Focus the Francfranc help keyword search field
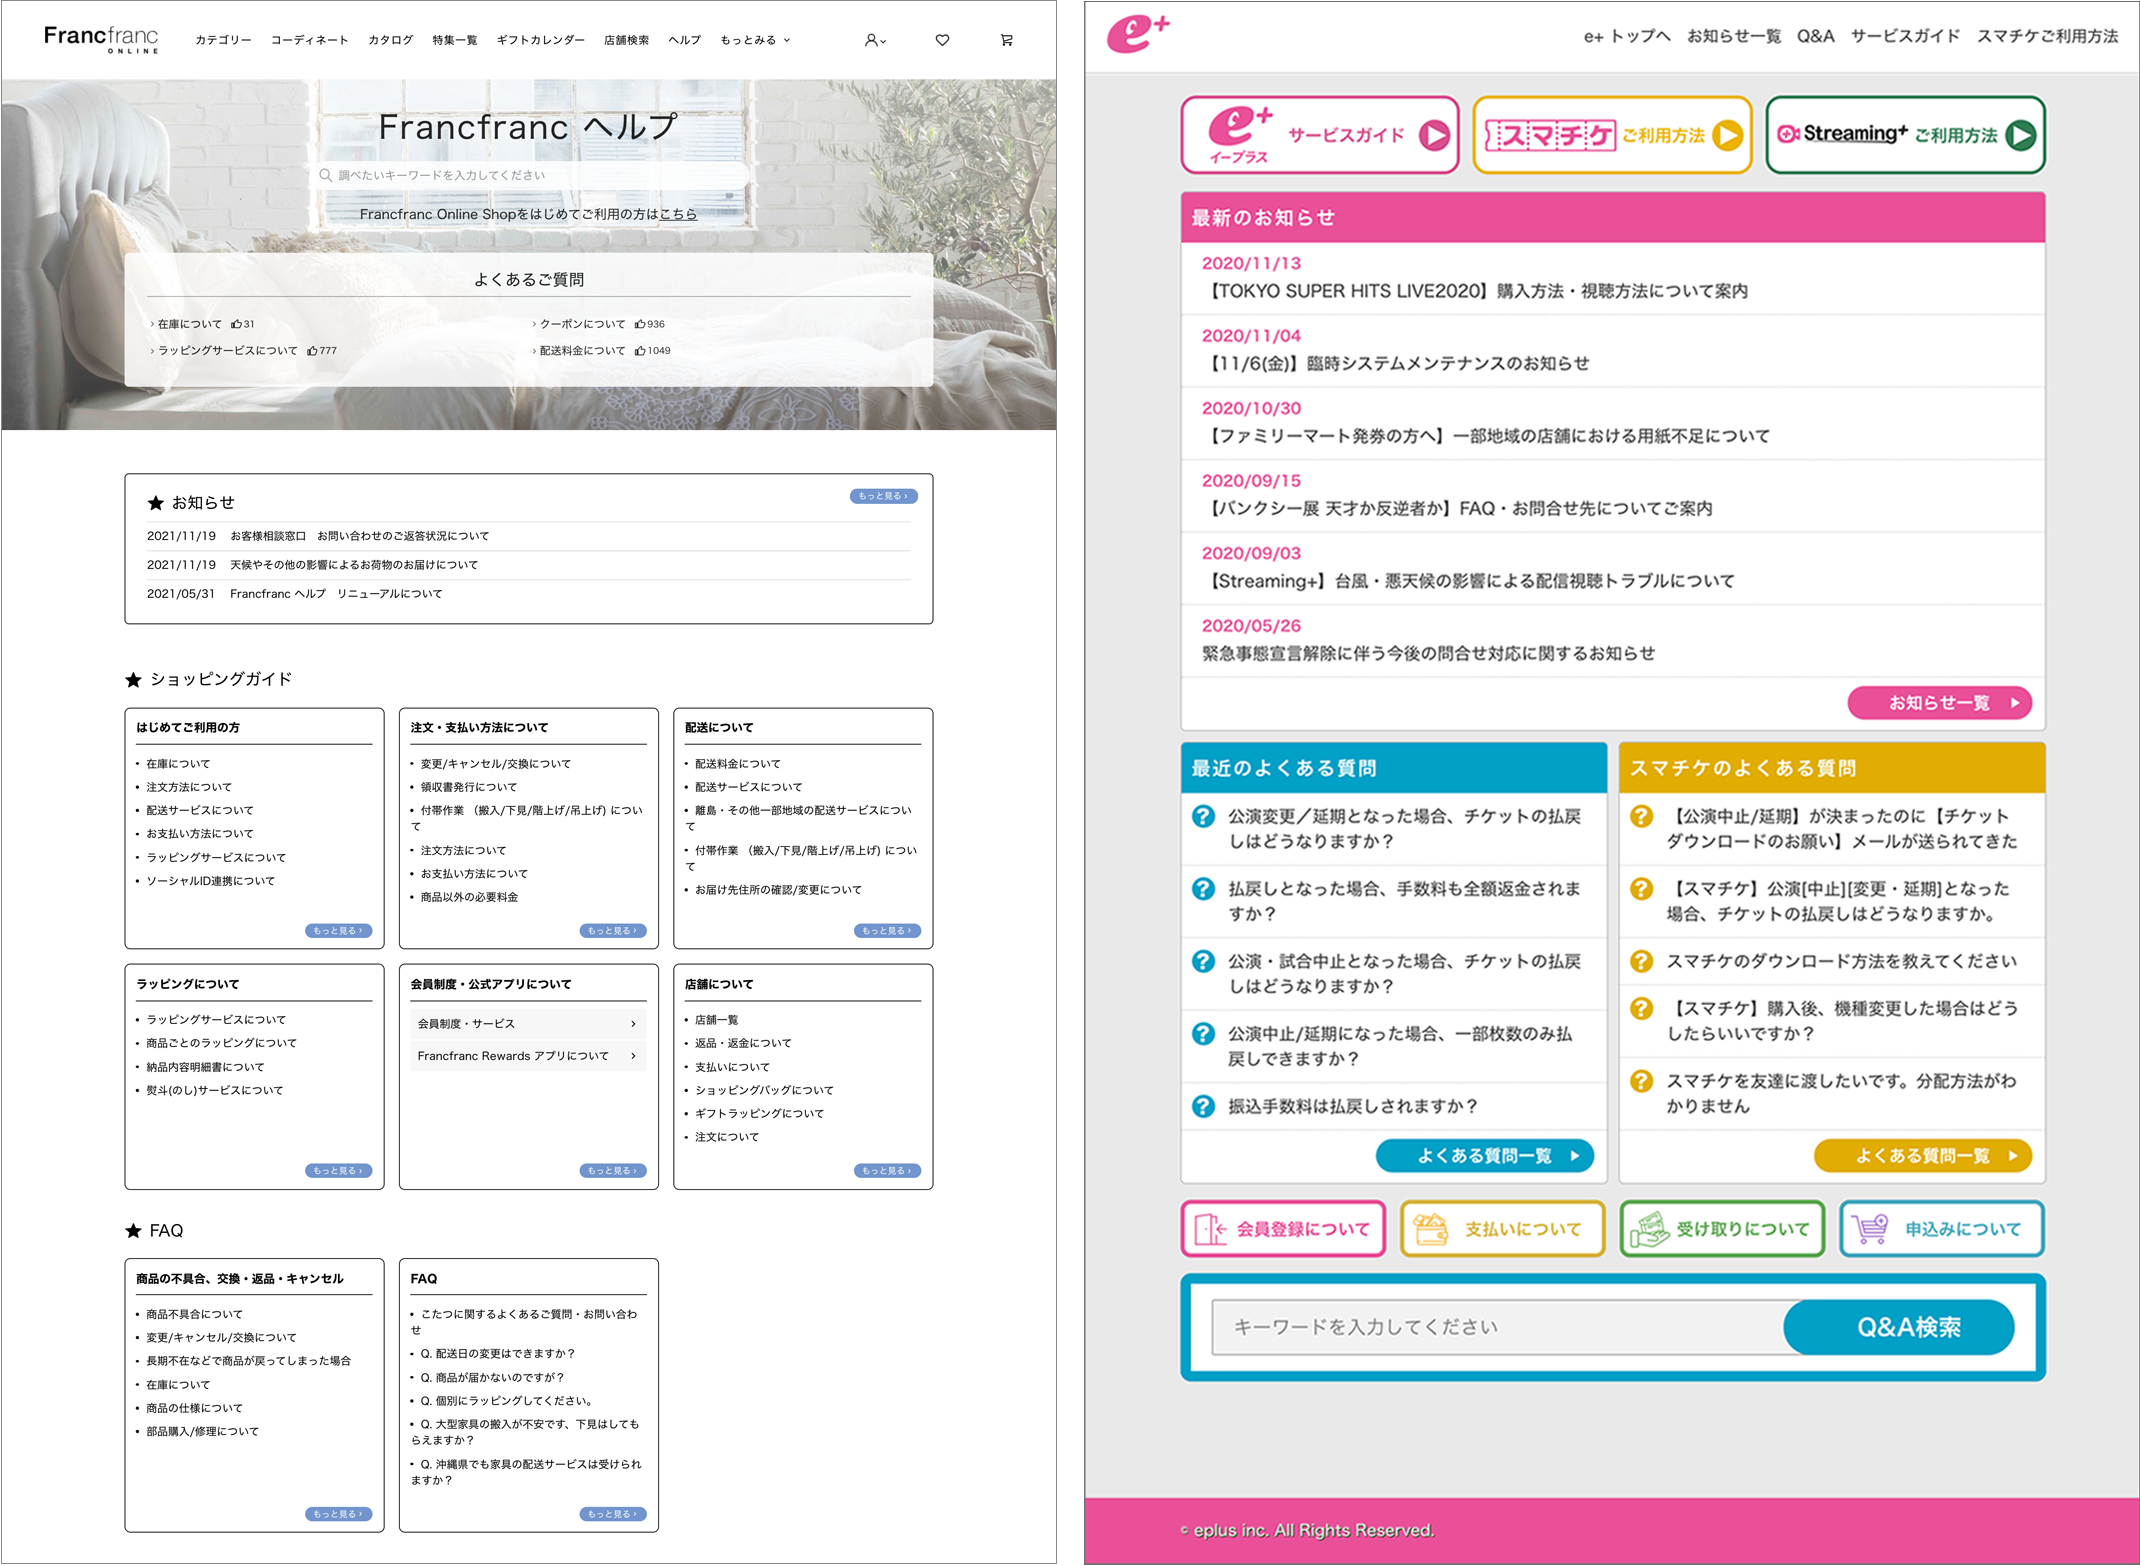 pos(529,175)
